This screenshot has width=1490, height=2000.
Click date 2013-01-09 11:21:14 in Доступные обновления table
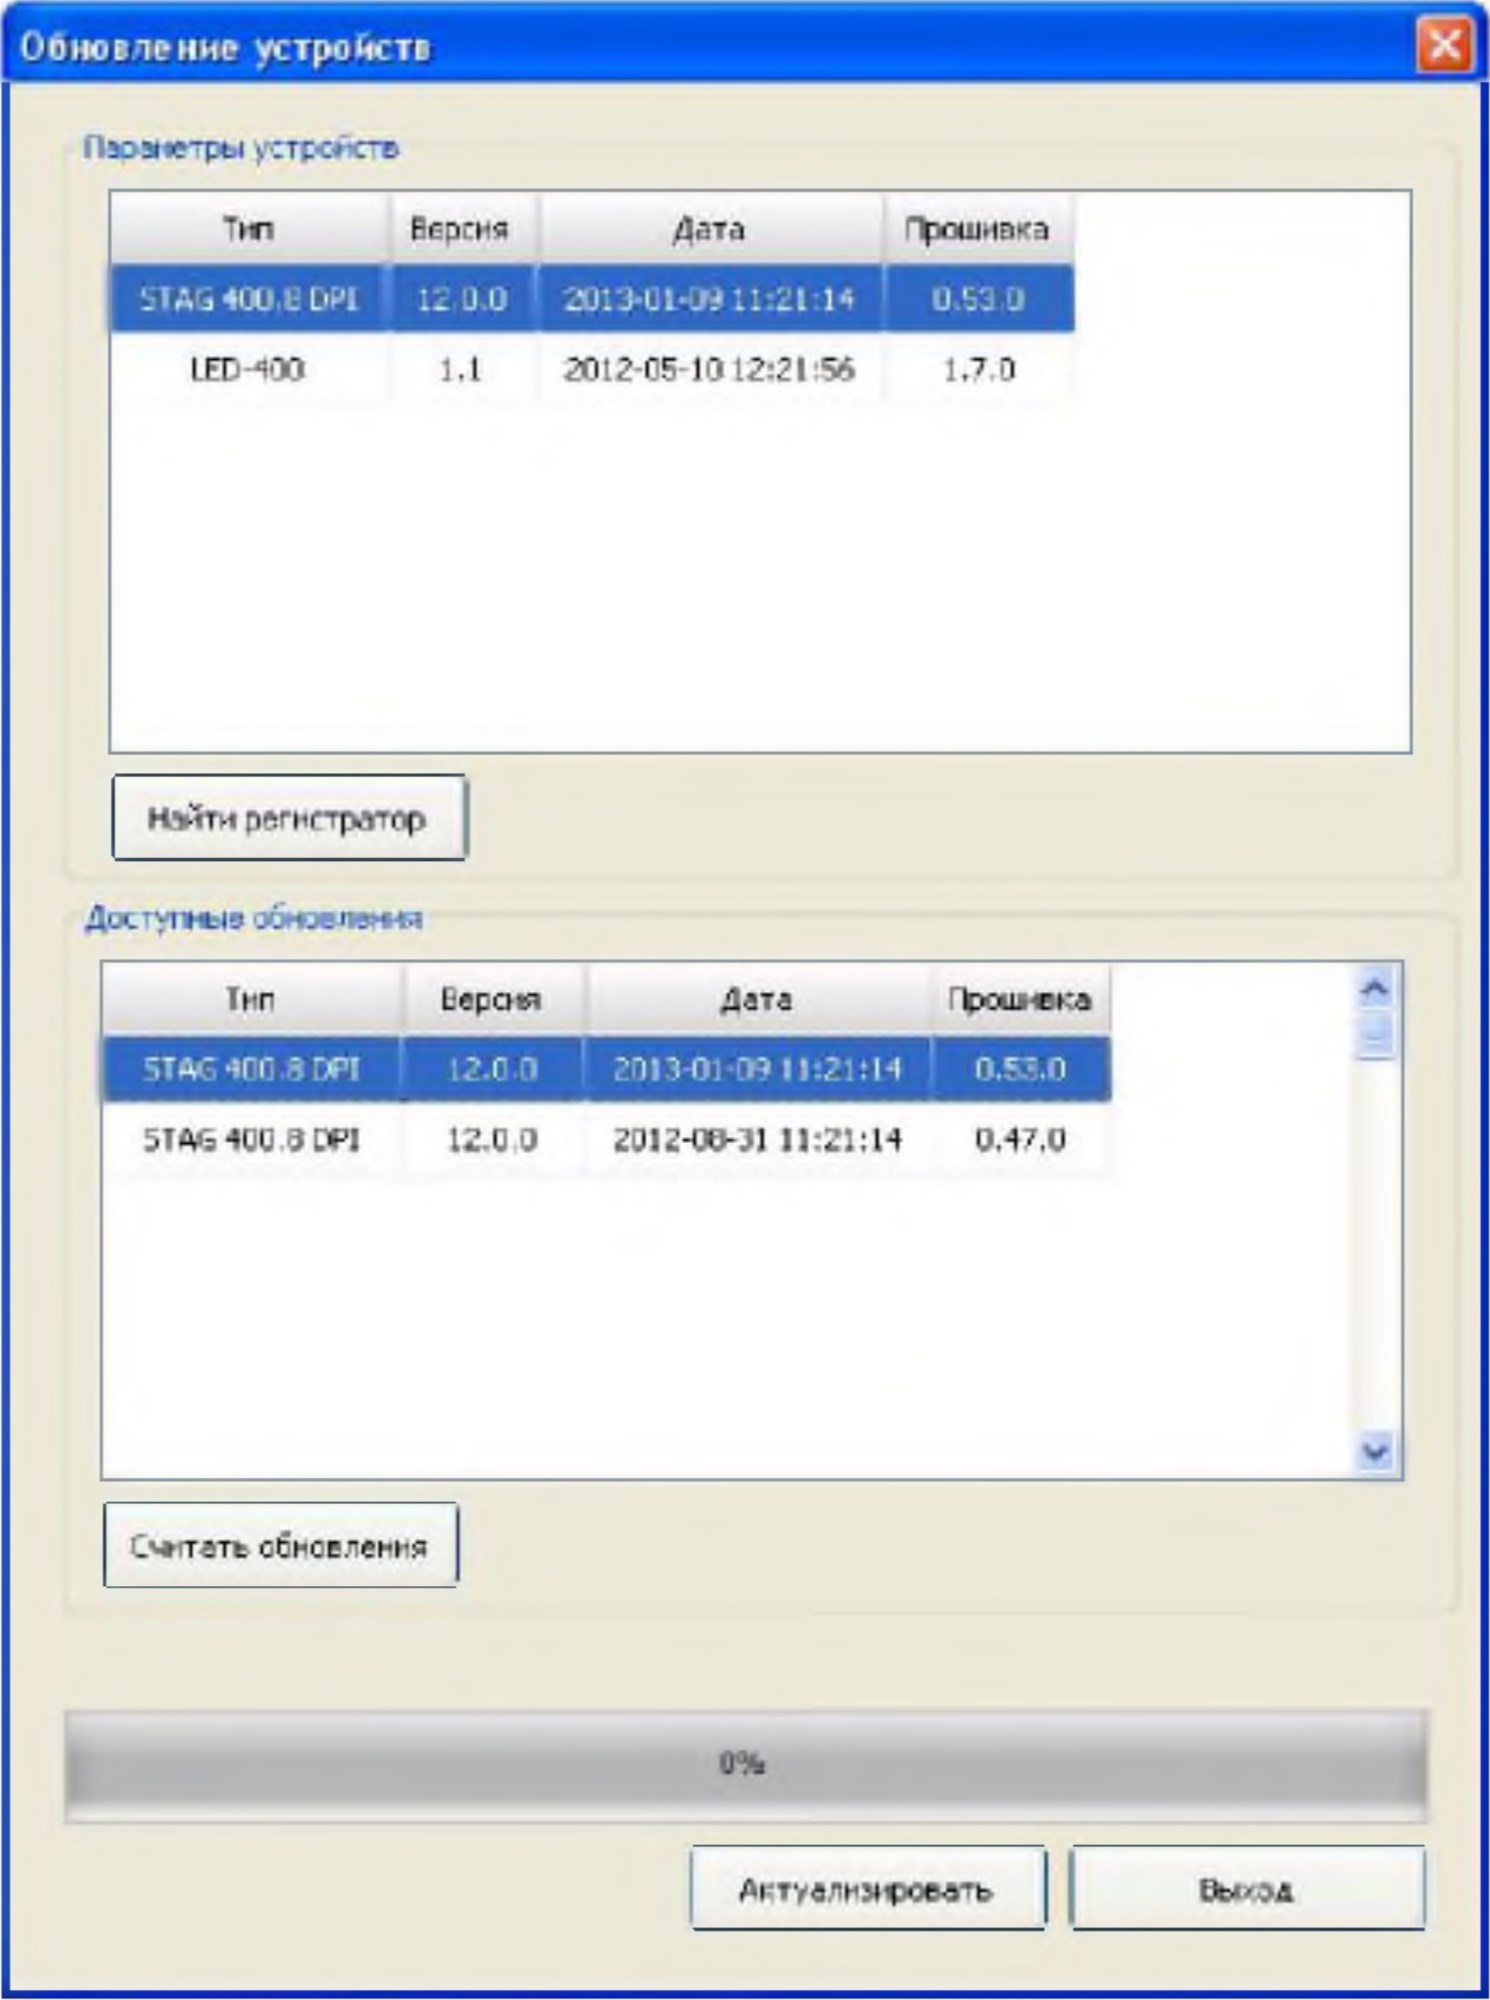coord(757,1069)
